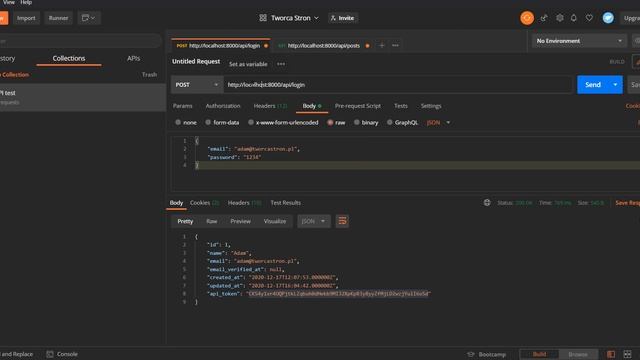Viewport: 640px width, 360px height.
Task: Switch response view to Pretty
Action: coord(185,221)
